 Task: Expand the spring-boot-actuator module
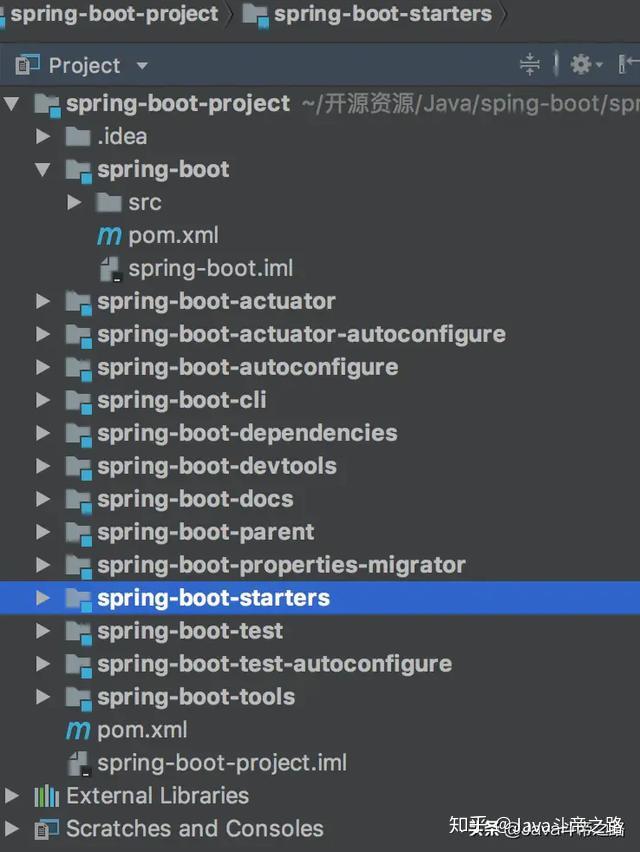click(x=43, y=302)
